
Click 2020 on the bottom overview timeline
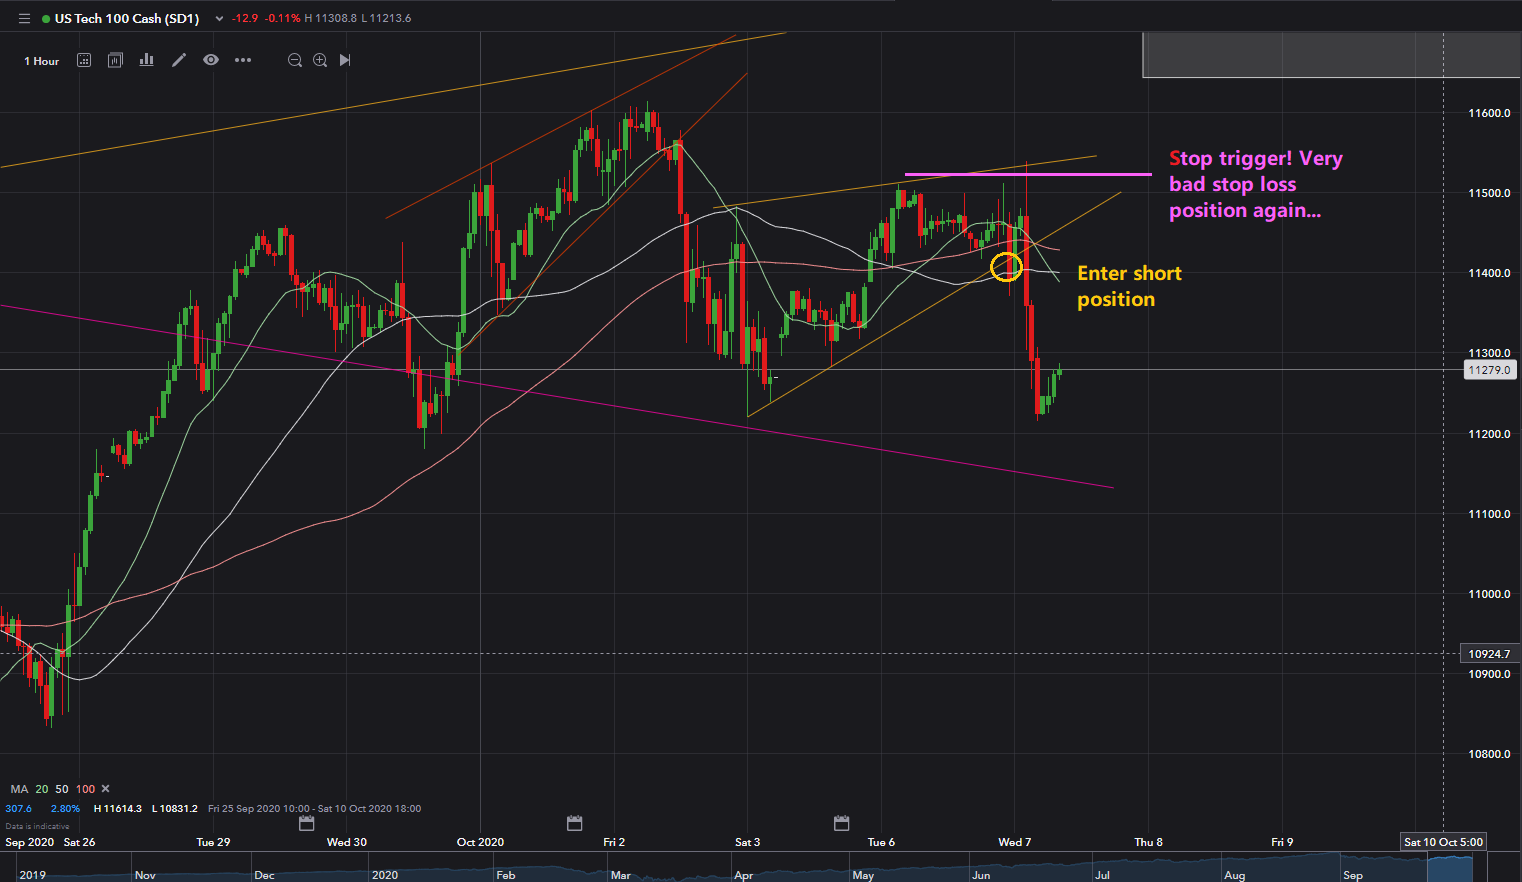tap(385, 875)
